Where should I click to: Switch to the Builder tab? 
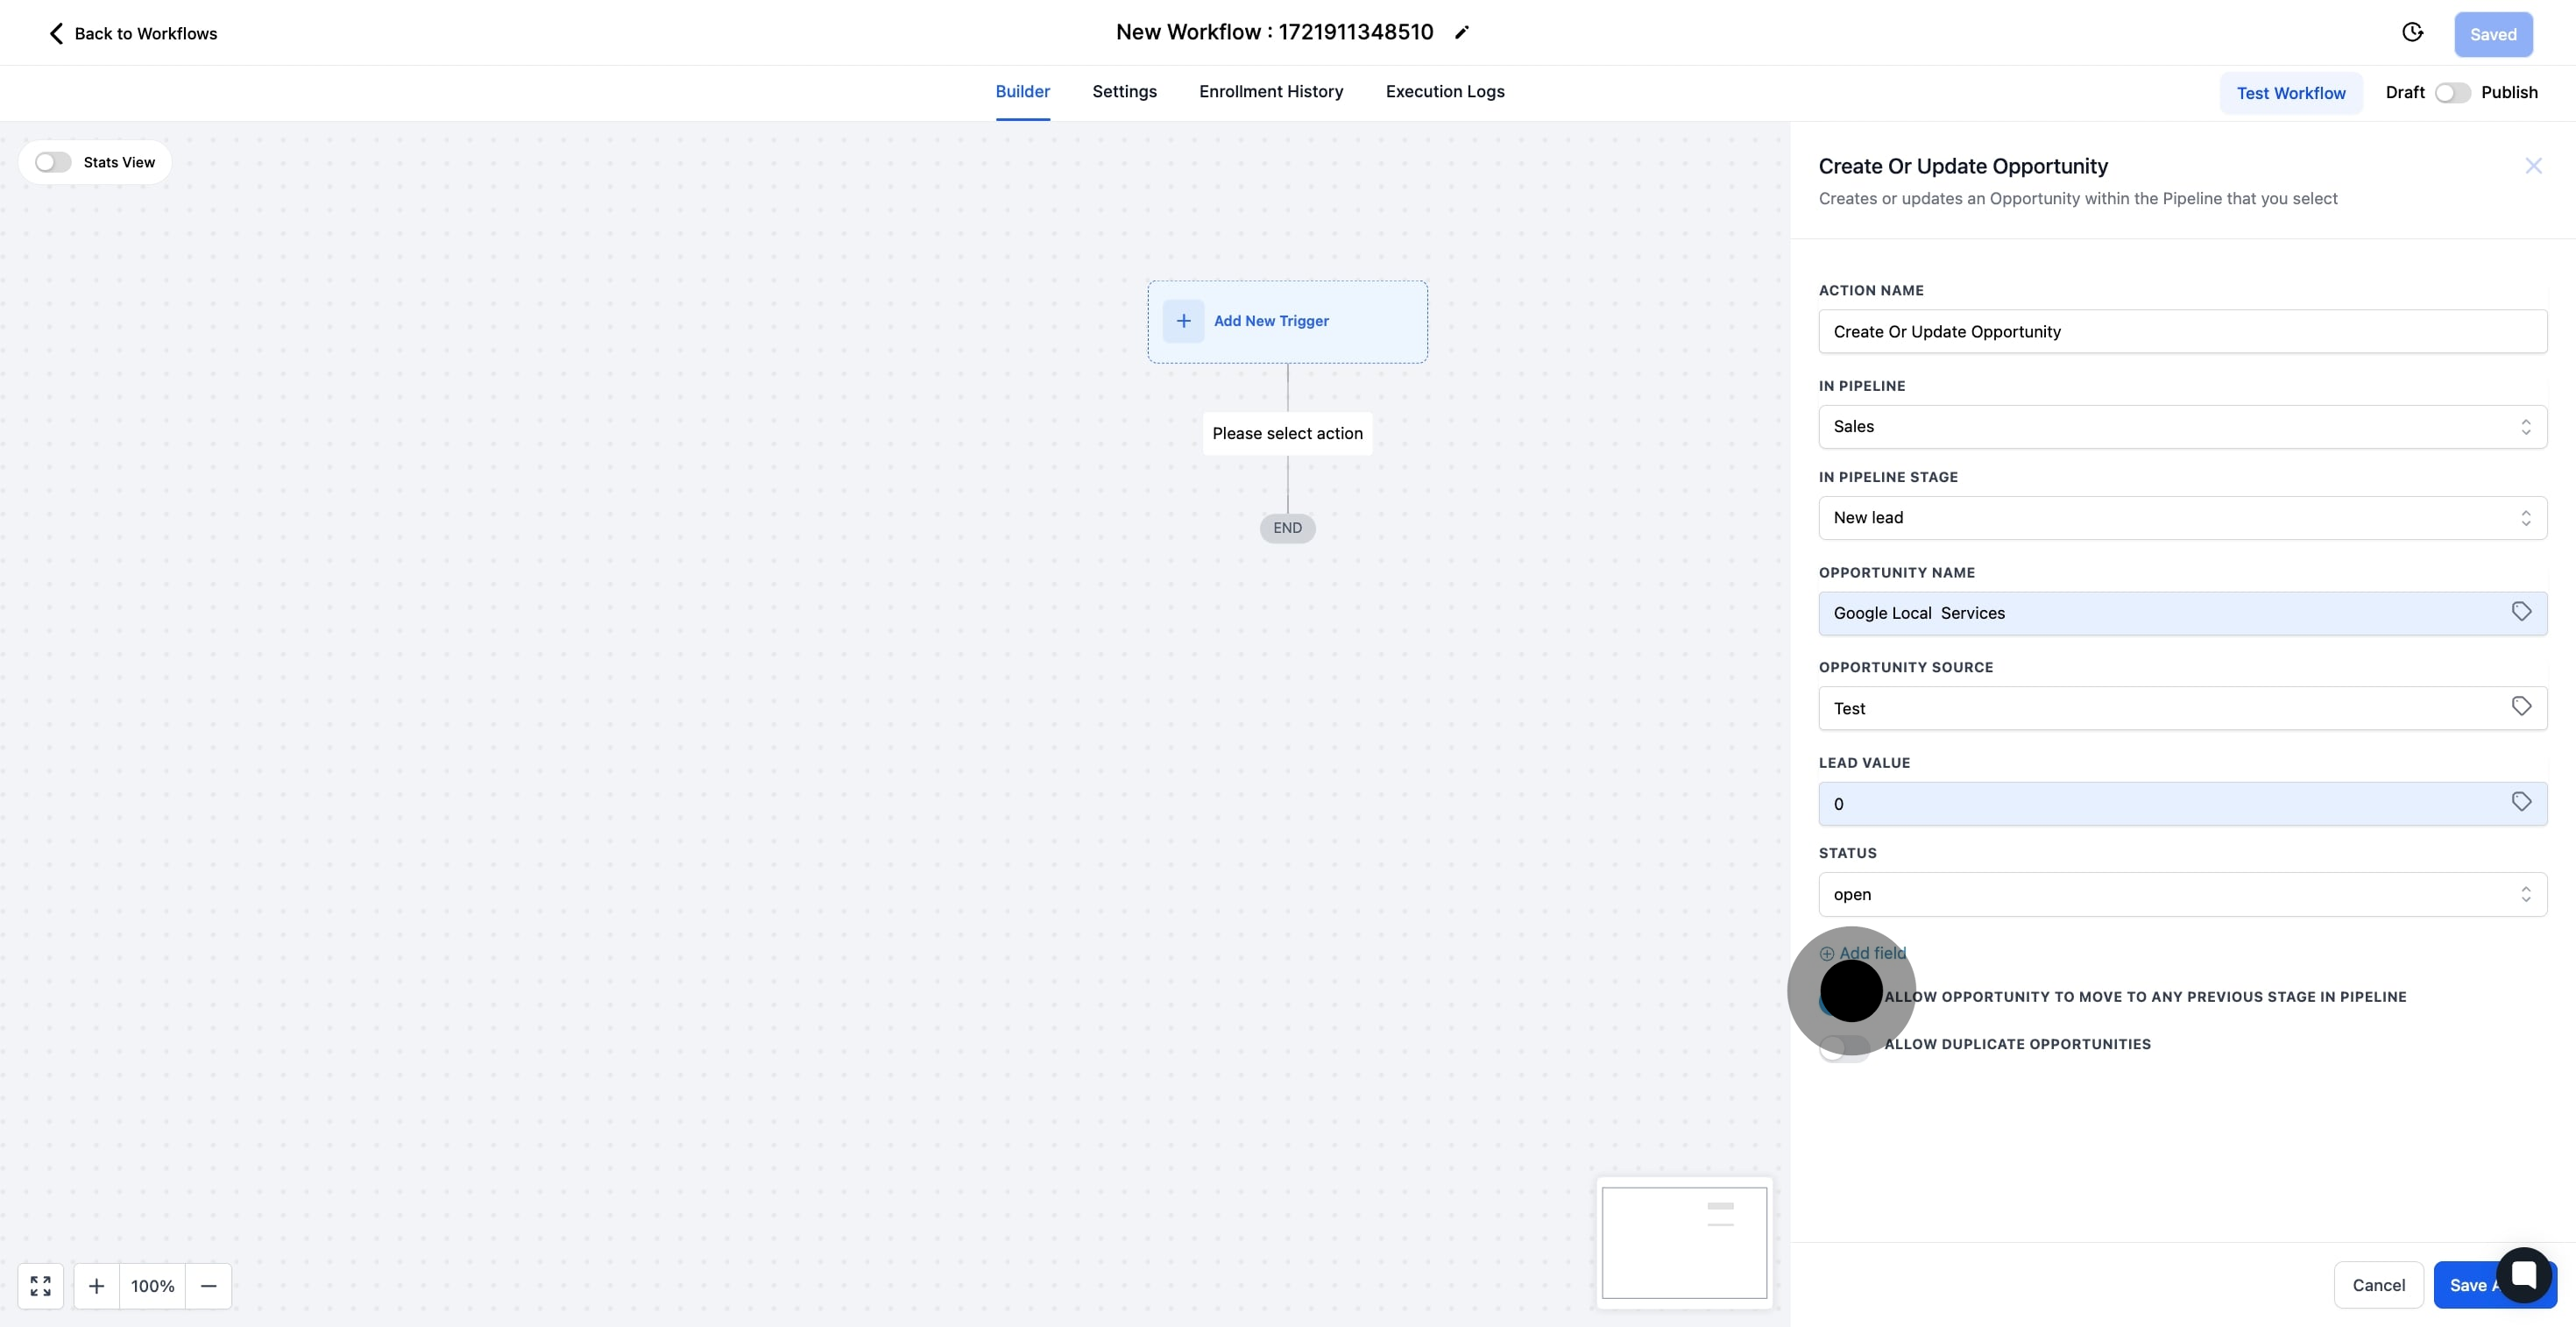click(1022, 92)
